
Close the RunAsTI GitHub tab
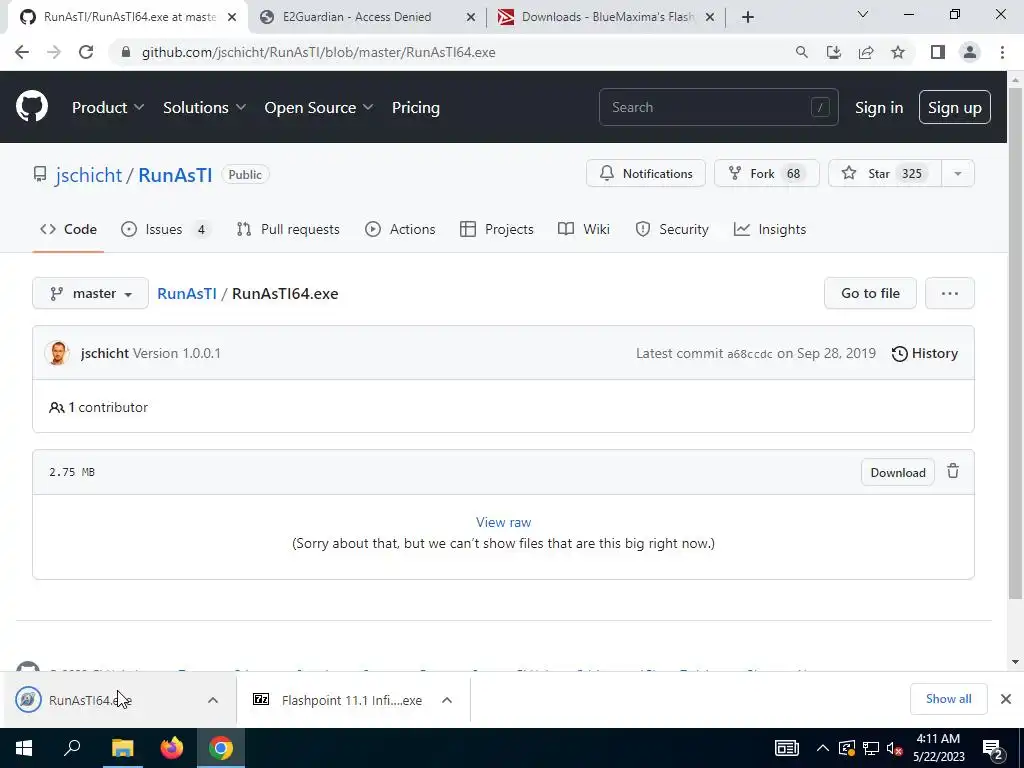pyautogui.click(x=231, y=17)
